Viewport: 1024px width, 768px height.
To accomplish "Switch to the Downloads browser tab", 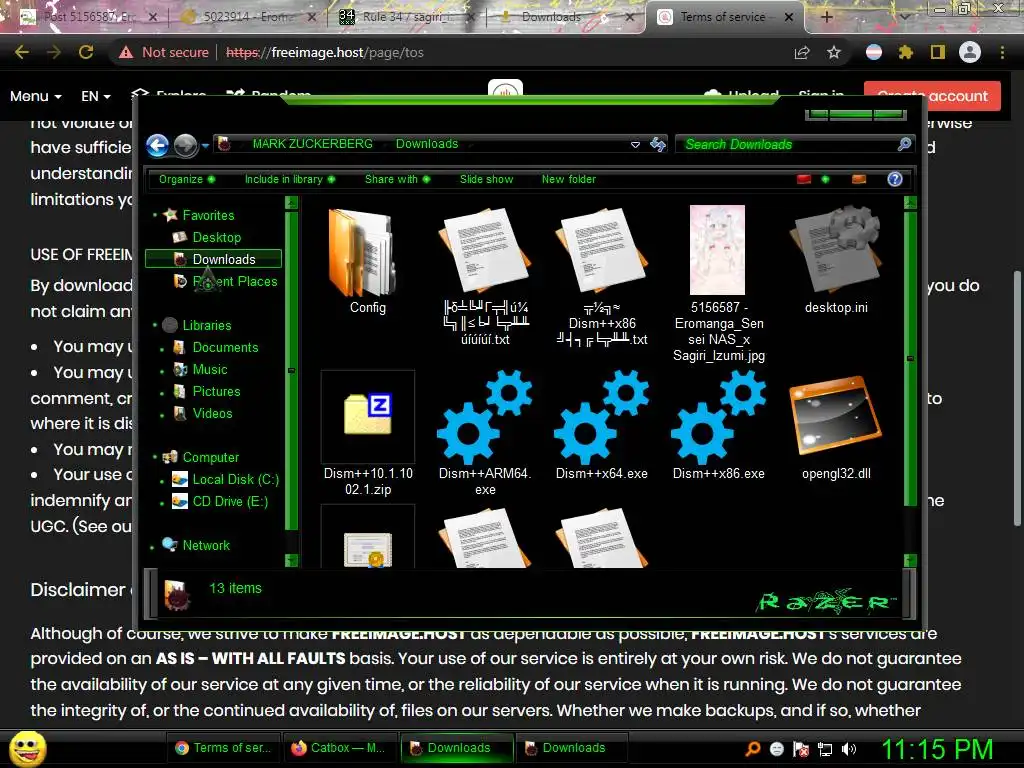I will point(566,17).
